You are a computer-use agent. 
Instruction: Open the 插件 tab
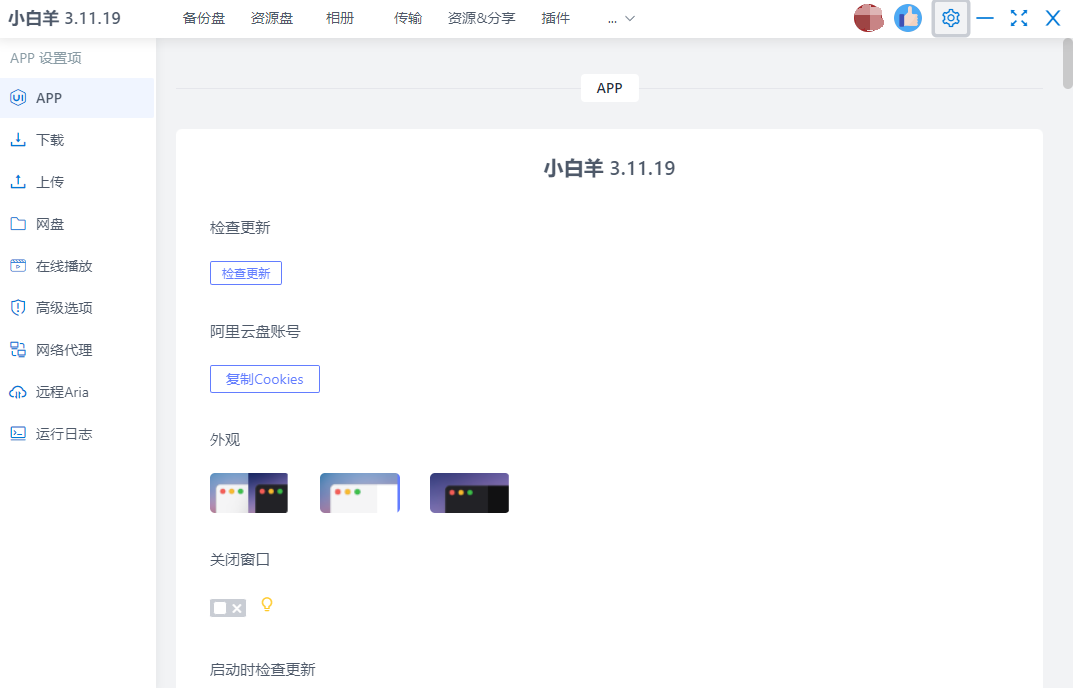coord(556,18)
